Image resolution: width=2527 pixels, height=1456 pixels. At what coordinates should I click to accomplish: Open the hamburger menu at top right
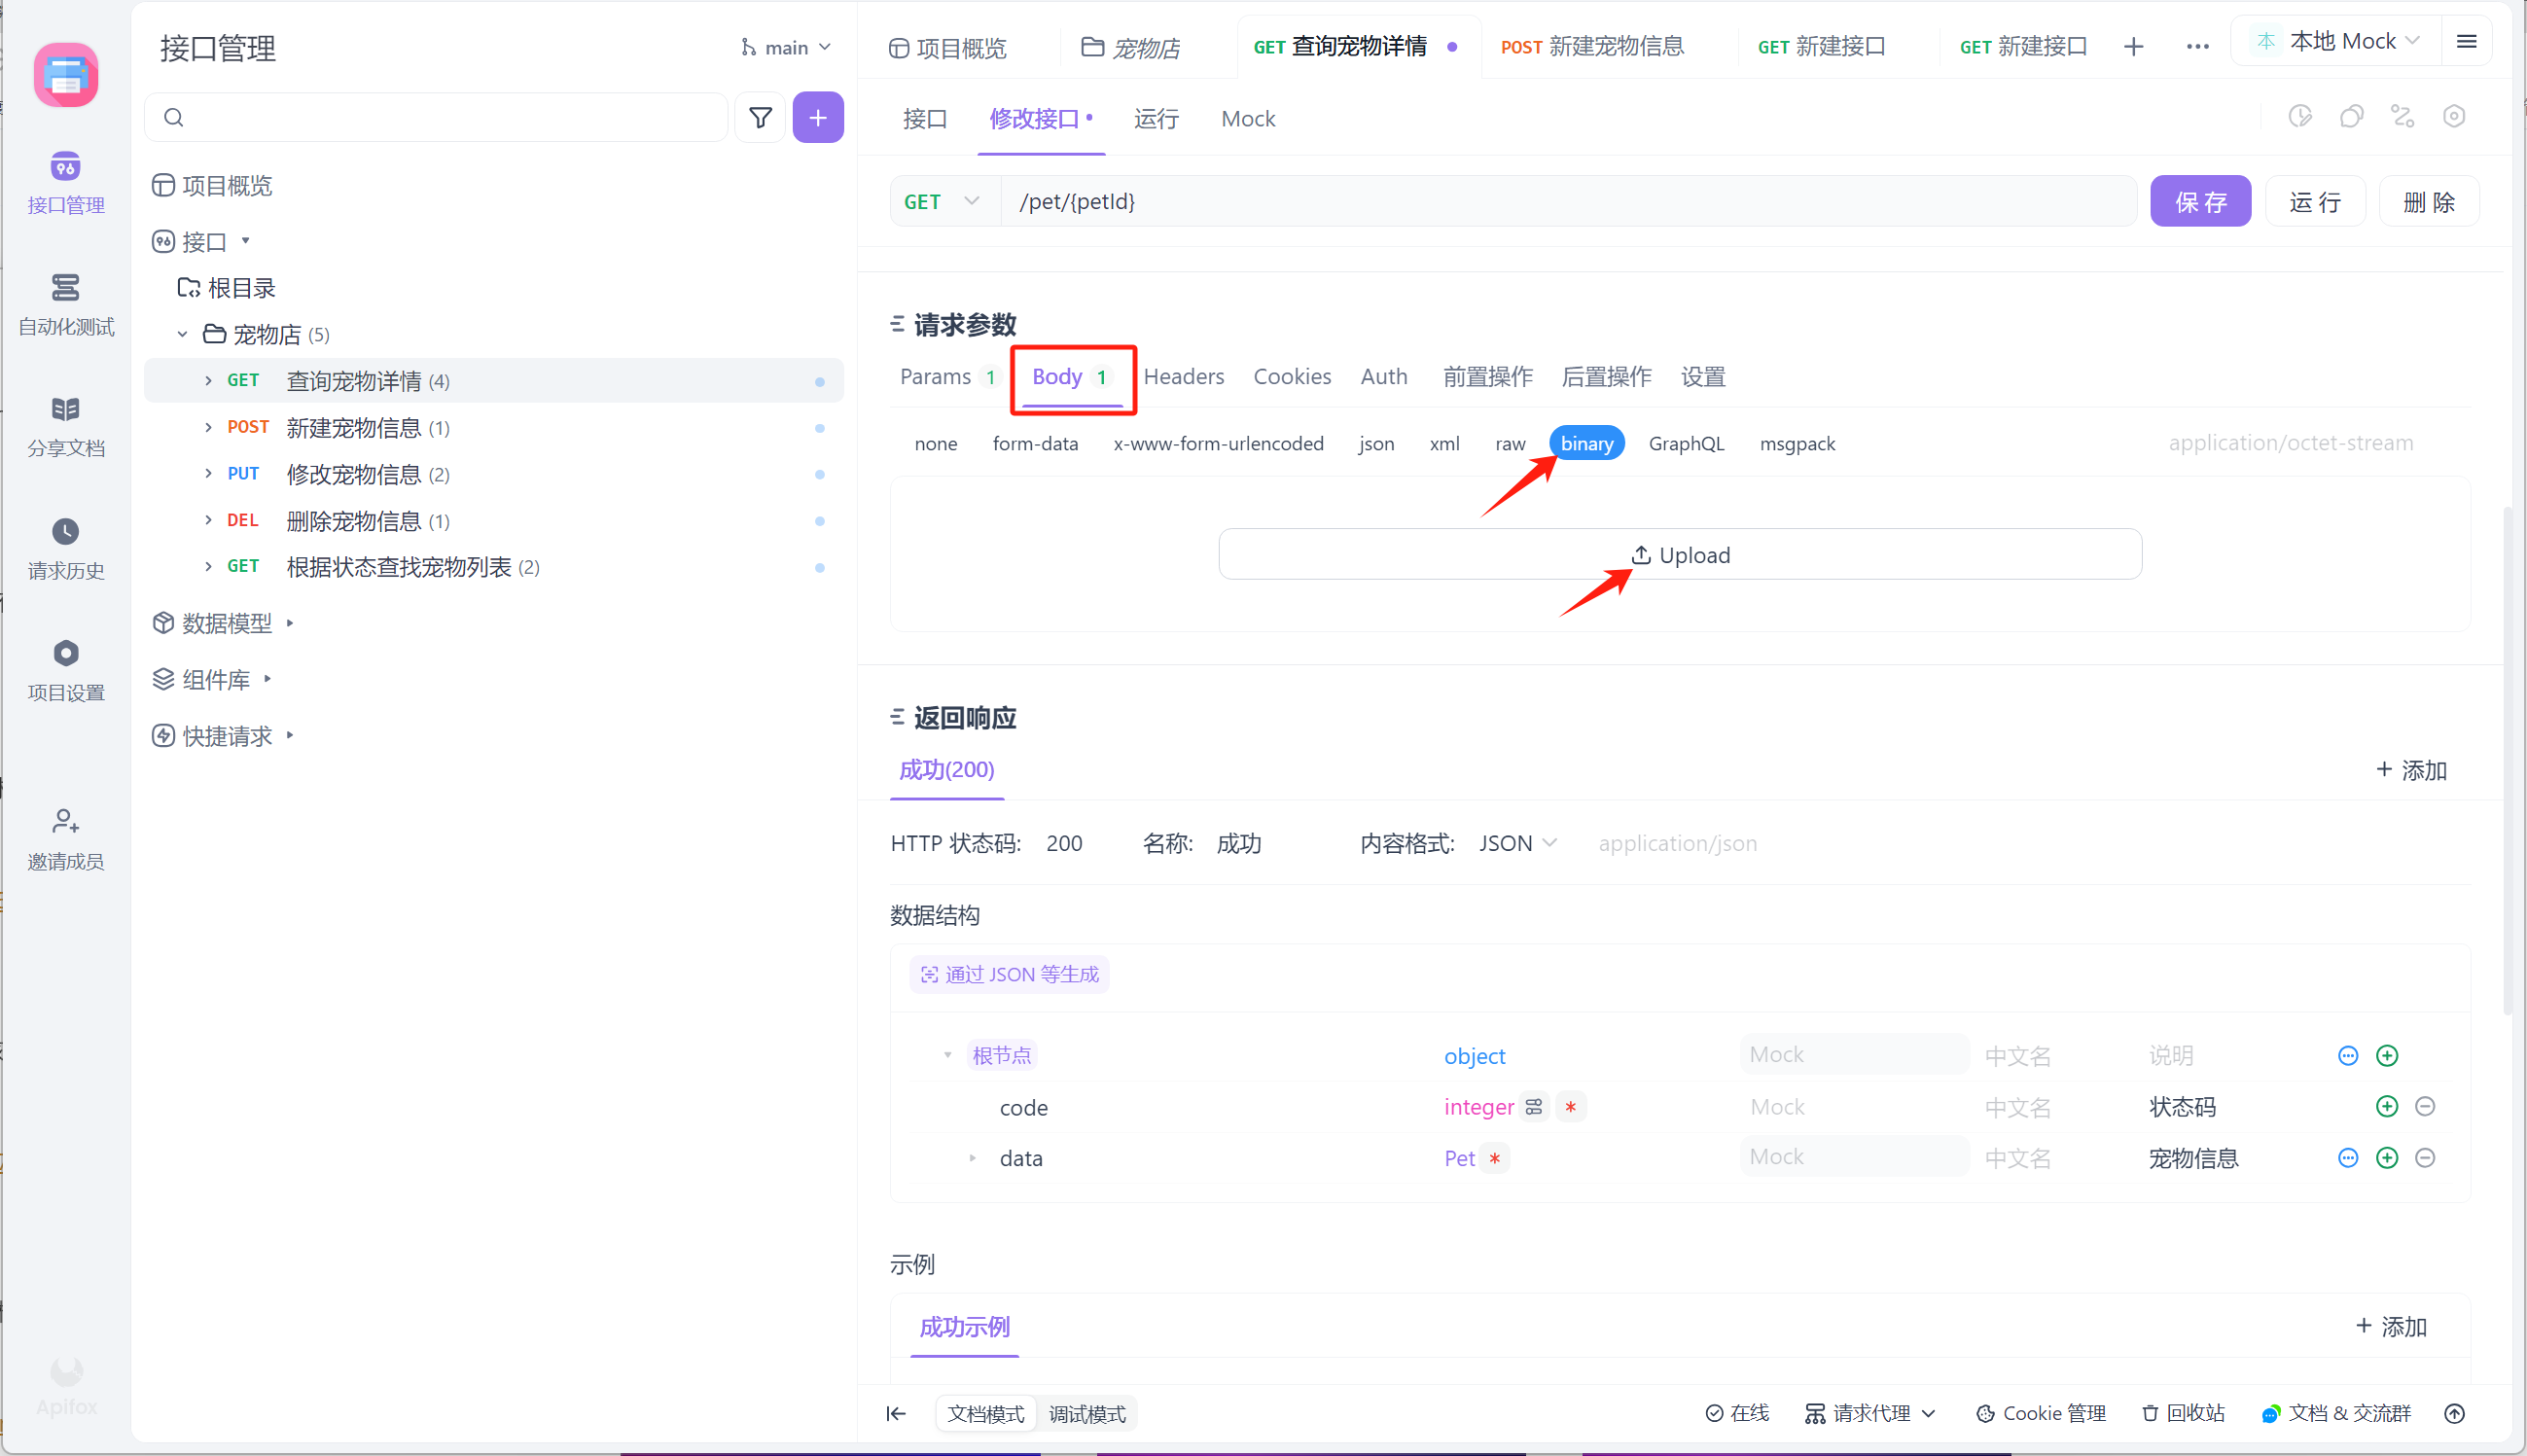(2466, 42)
